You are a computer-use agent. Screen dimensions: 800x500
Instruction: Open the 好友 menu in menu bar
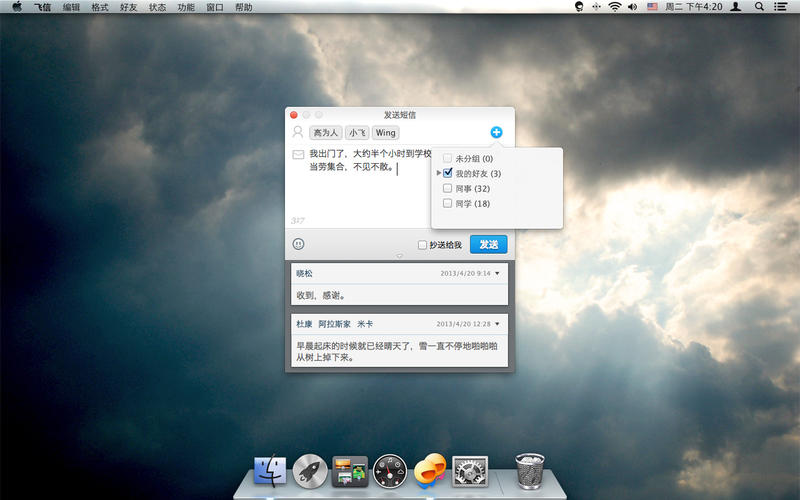click(129, 7)
